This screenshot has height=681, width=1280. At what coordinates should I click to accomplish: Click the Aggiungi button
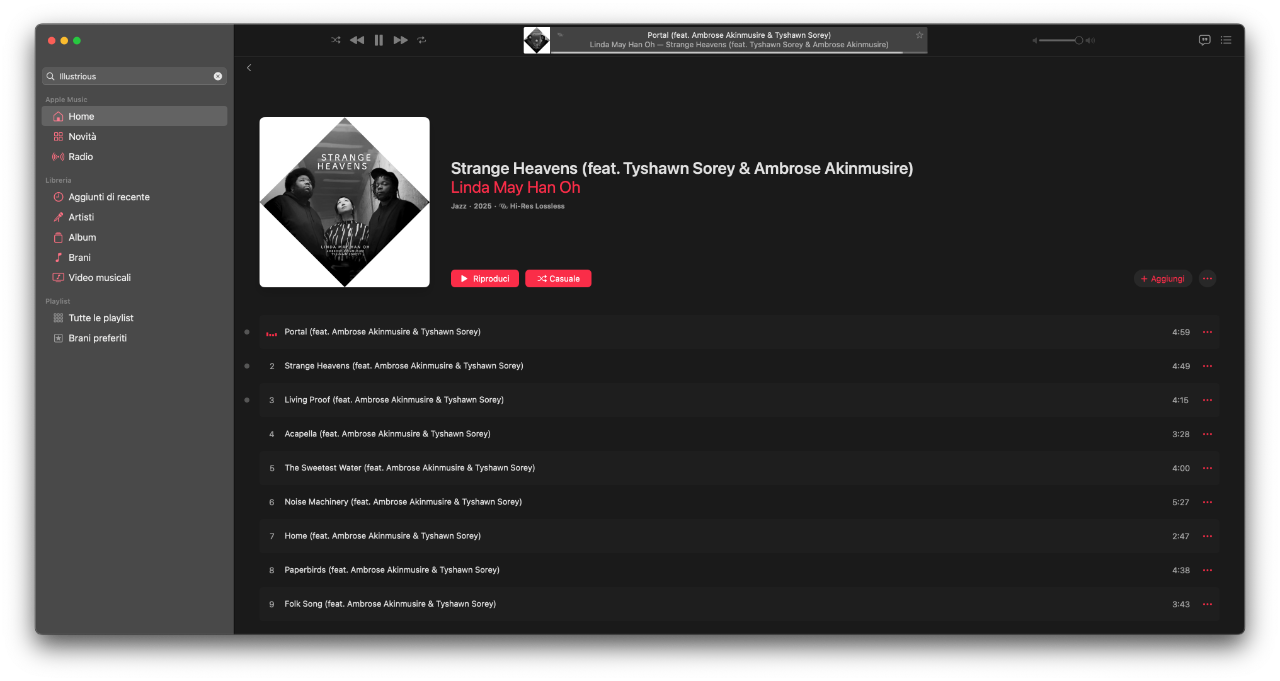[1163, 279]
